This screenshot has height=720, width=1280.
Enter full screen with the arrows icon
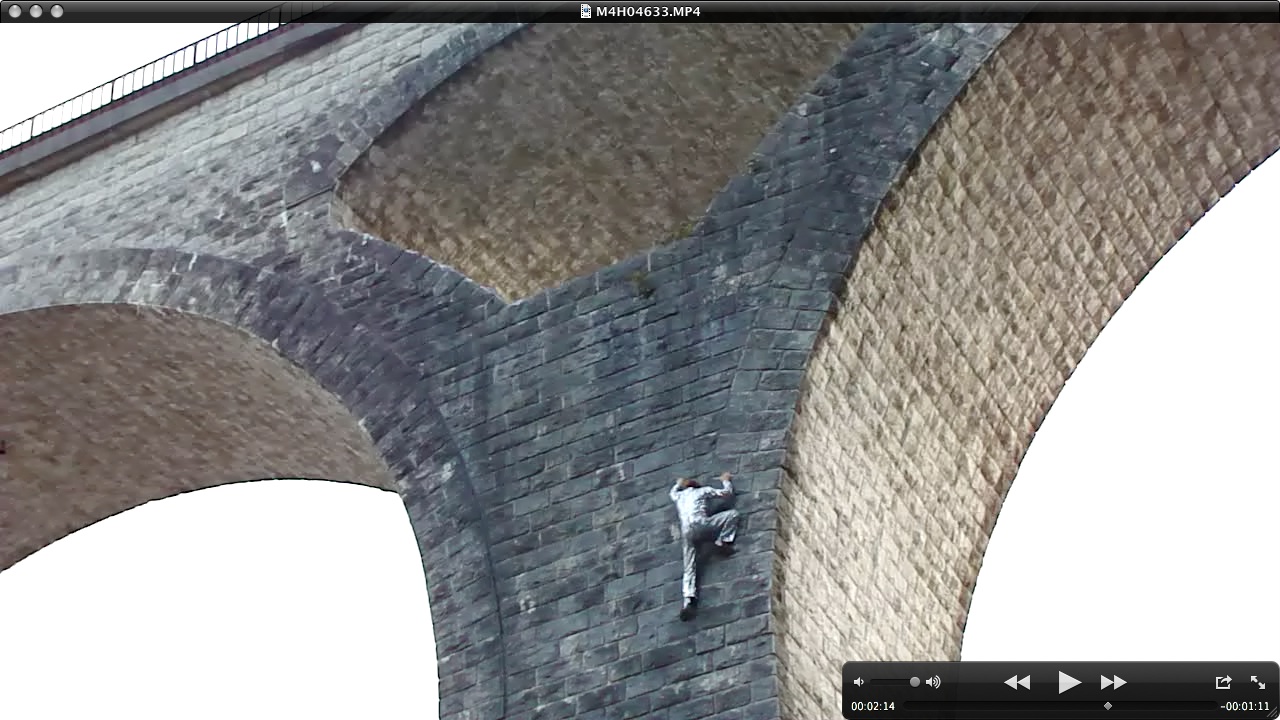(x=1258, y=682)
